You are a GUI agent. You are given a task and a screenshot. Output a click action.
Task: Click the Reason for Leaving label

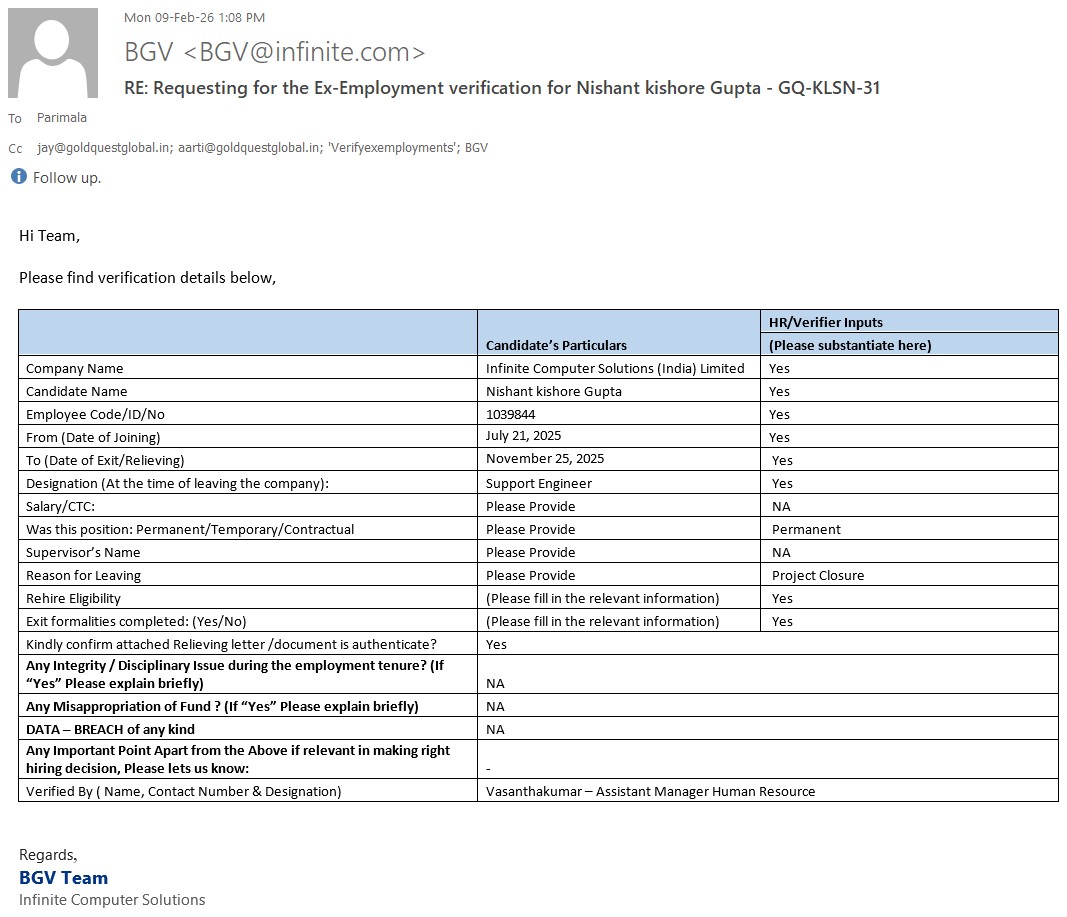click(83, 576)
